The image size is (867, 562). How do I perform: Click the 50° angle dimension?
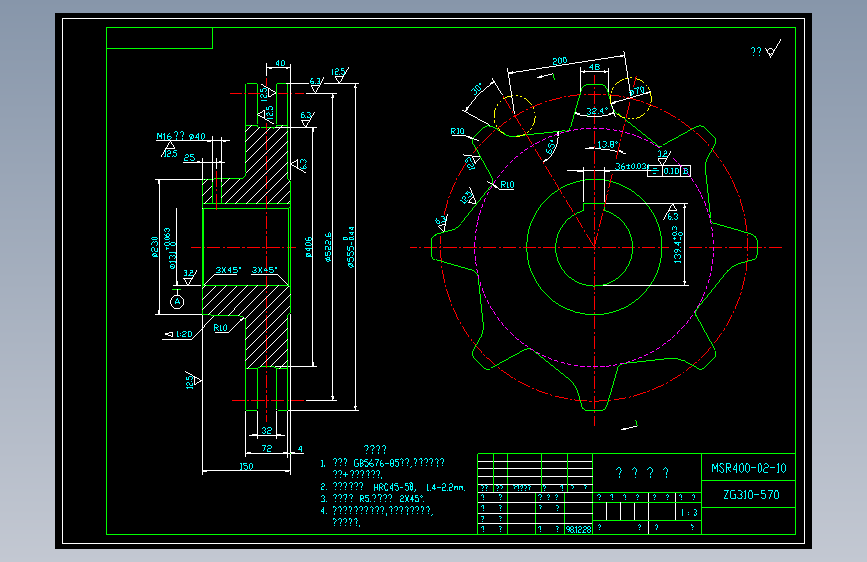[551, 146]
